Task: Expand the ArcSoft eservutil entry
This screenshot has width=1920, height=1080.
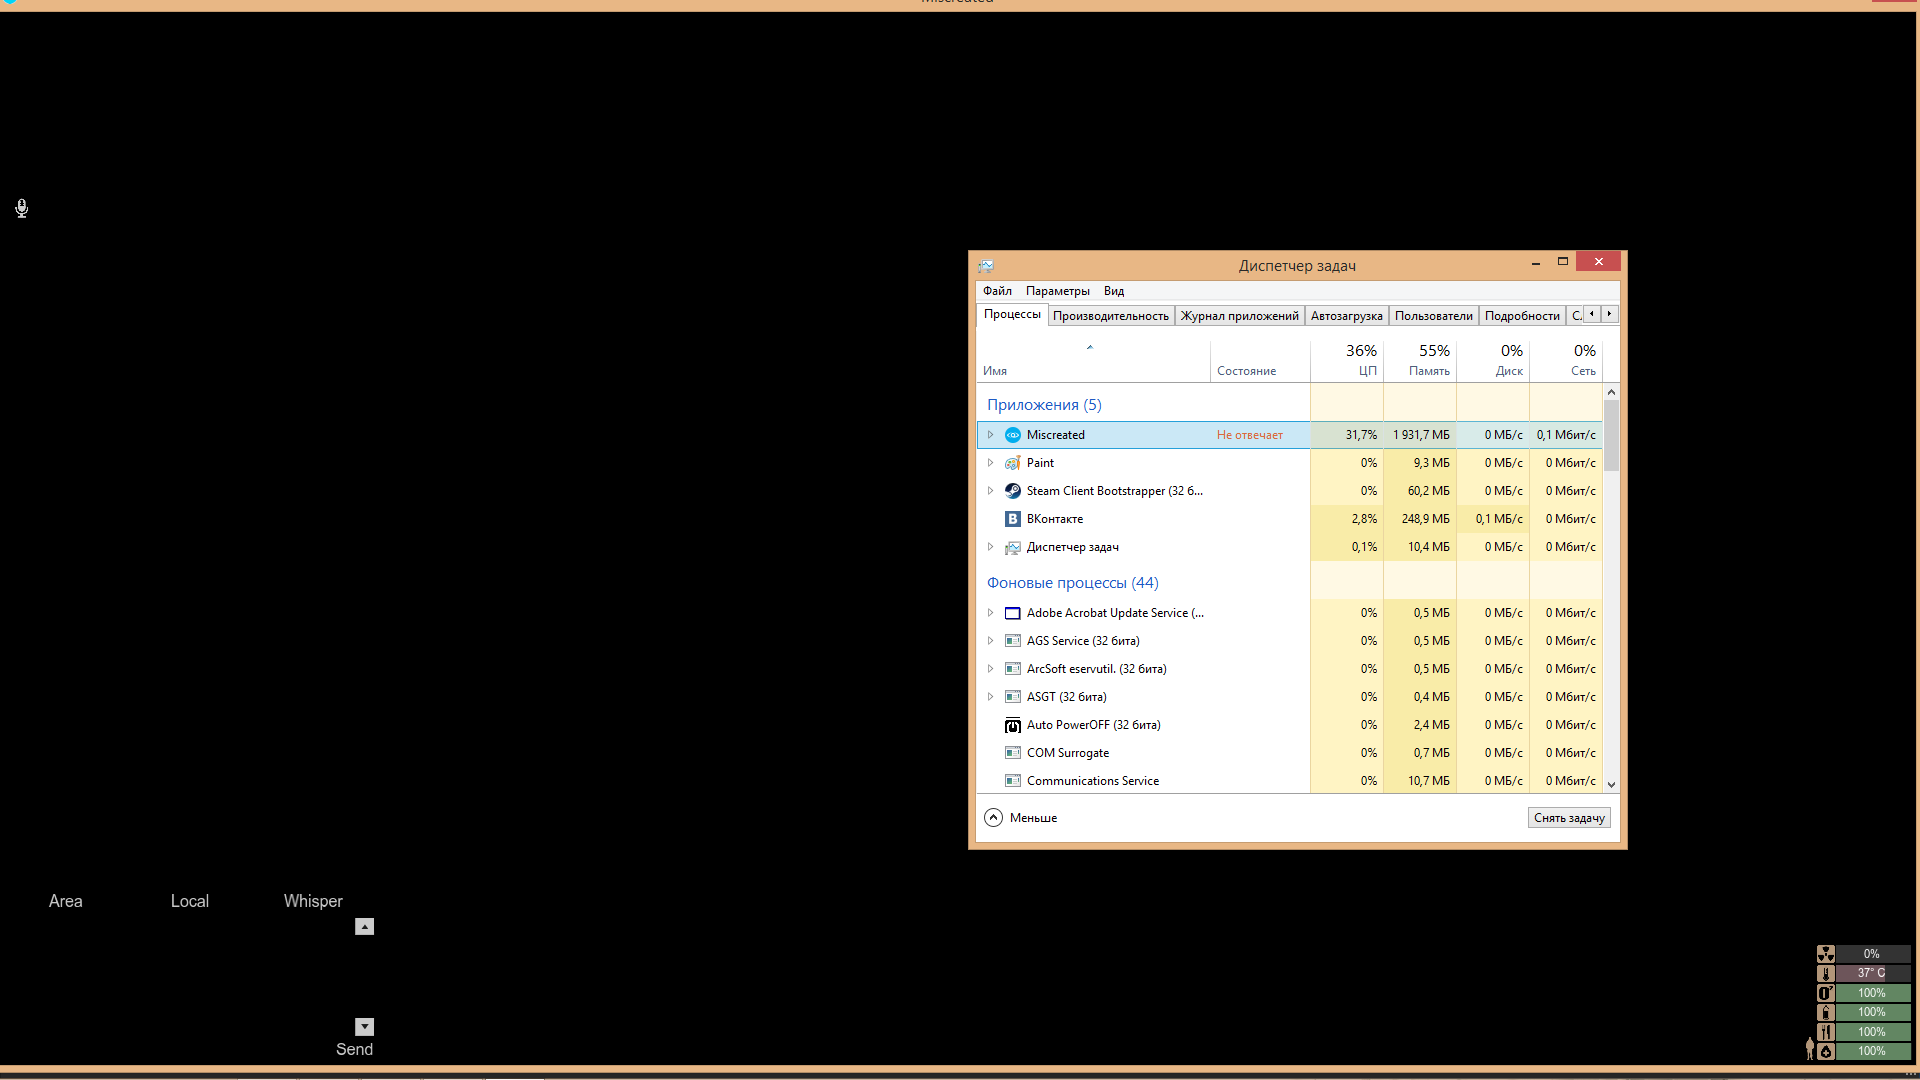Action: 990,669
